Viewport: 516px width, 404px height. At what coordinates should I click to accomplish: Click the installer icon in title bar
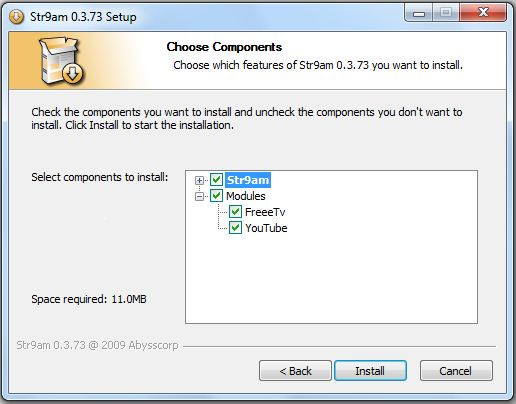click(x=16, y=16)
